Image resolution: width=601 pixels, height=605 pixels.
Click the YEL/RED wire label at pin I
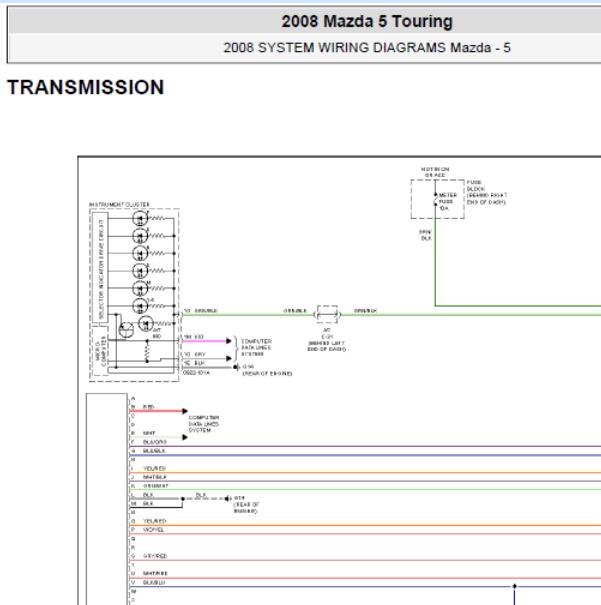[154, 468]
